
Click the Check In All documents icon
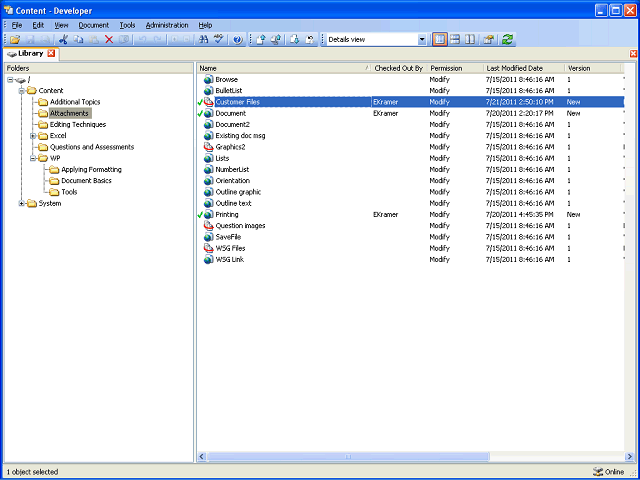coord(276,40)
